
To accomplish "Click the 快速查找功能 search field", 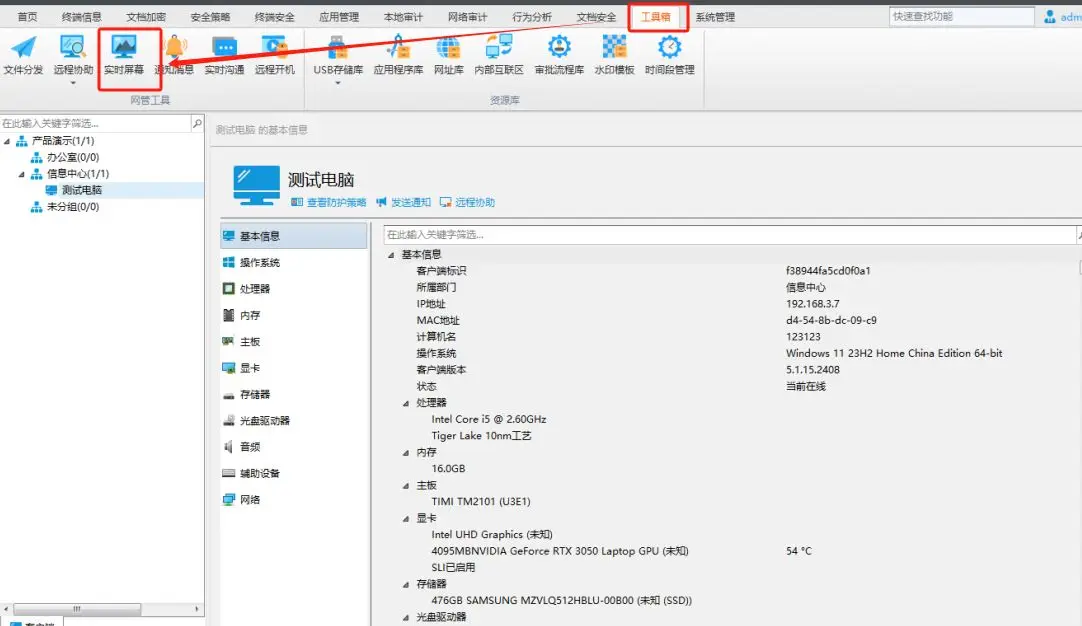I will pos(961,16).
